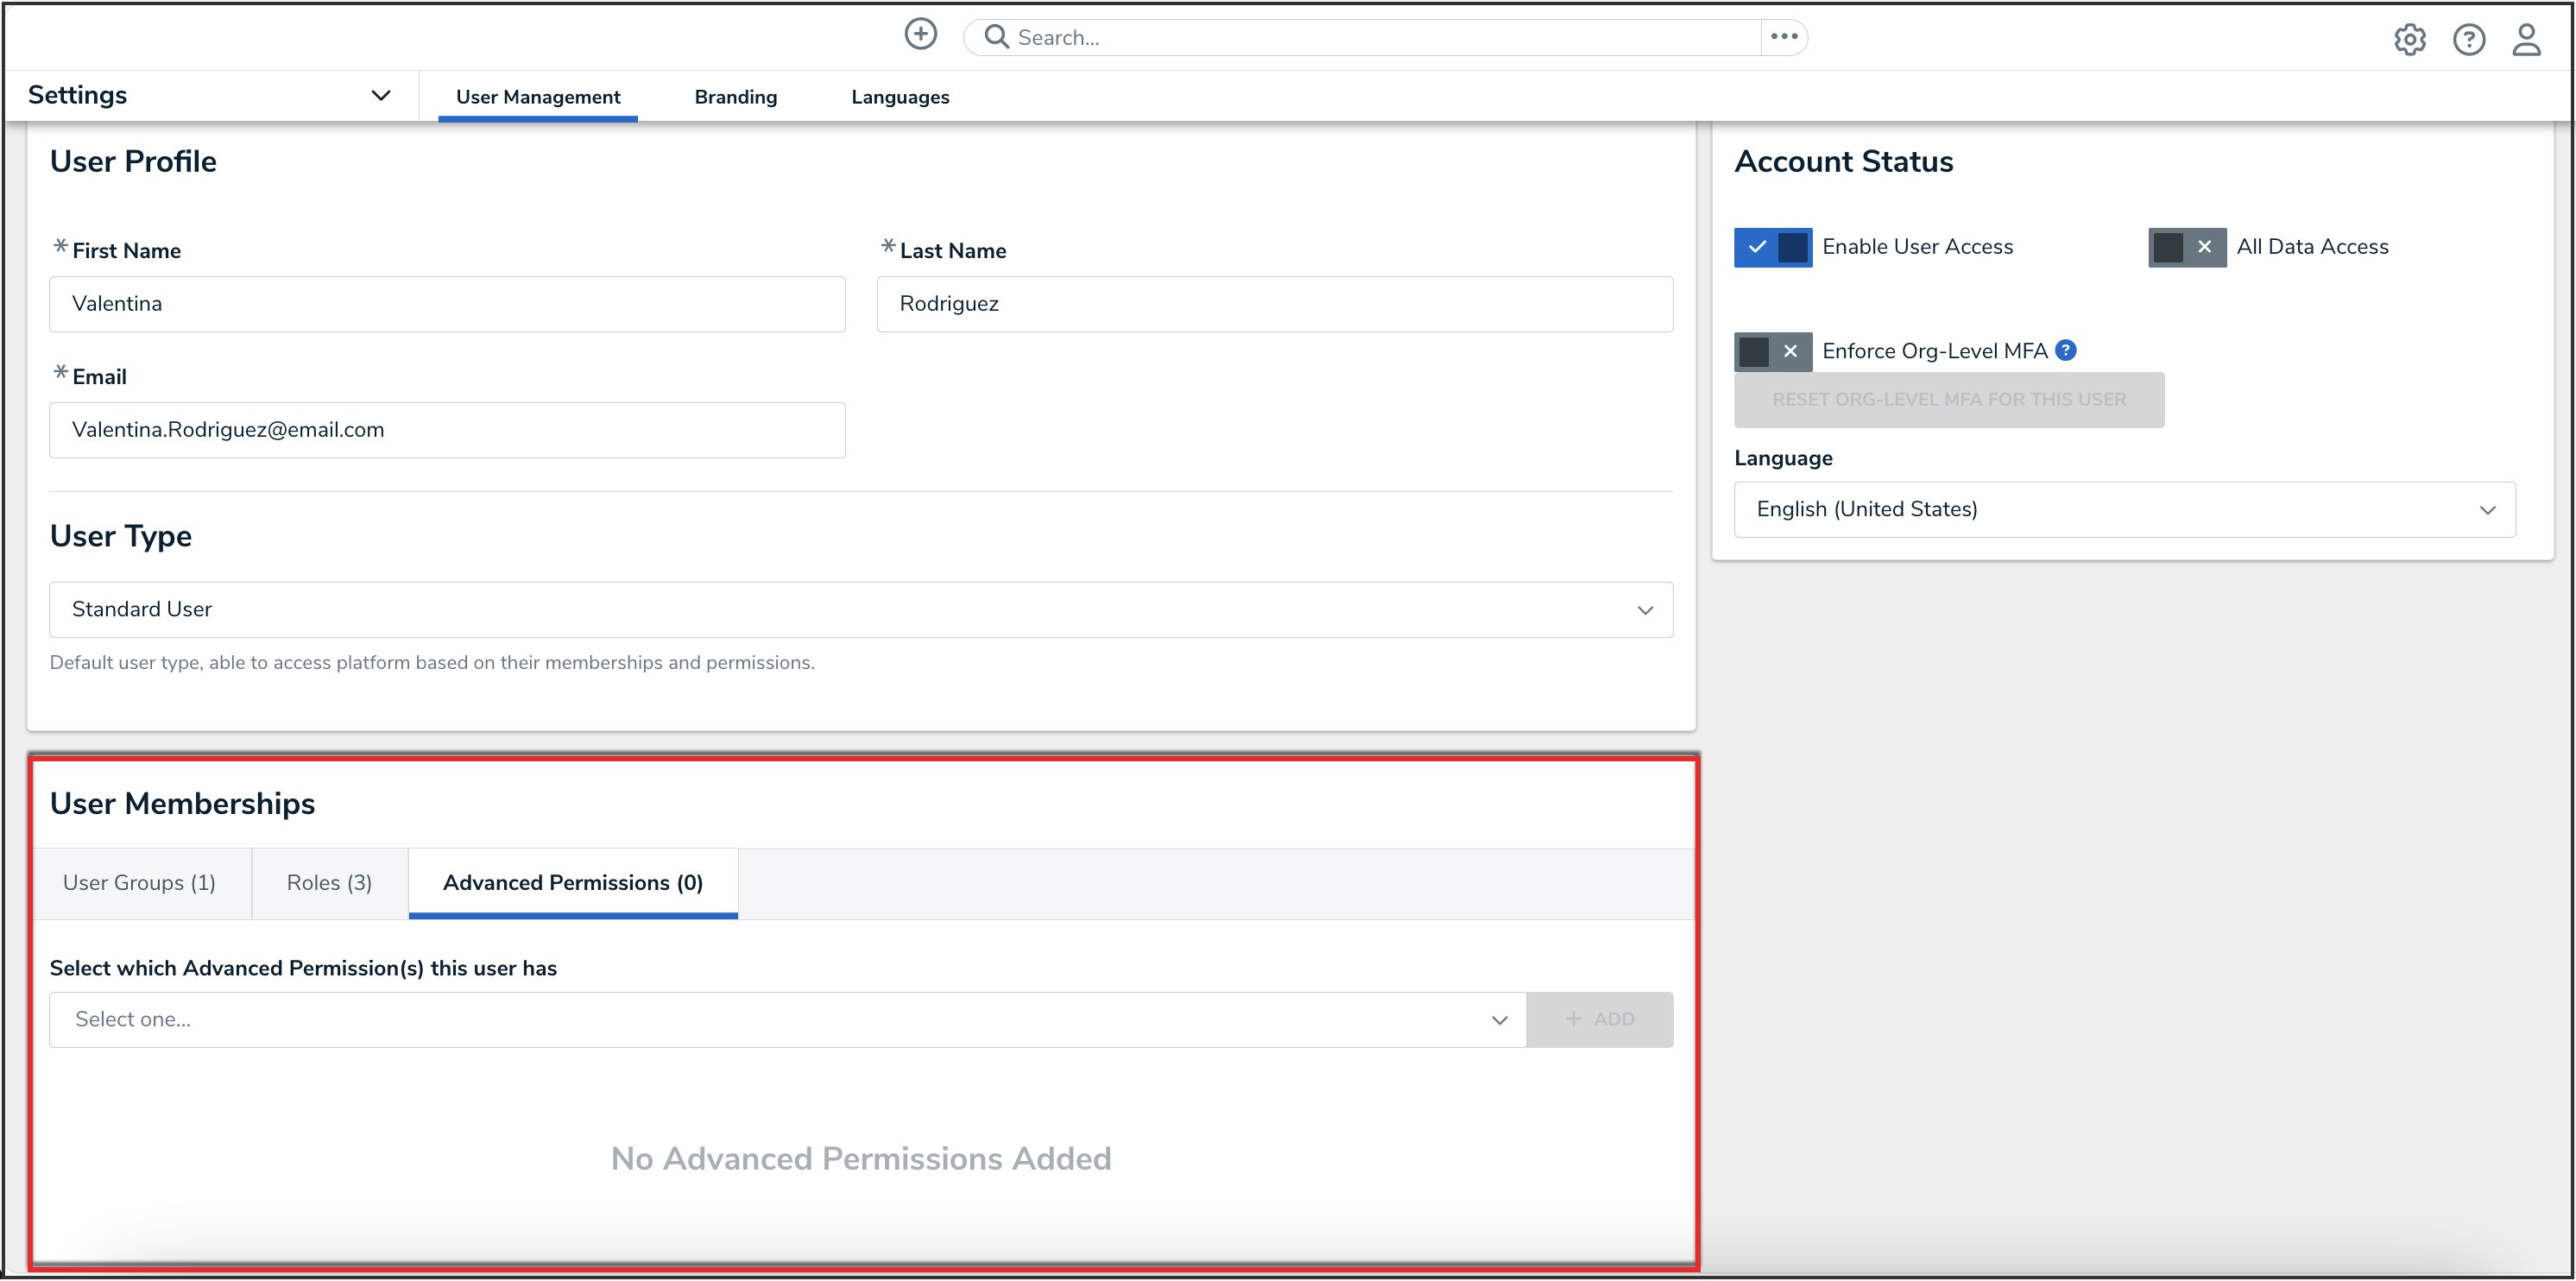Toggle Enable User Access switch

pos(1772,247)
